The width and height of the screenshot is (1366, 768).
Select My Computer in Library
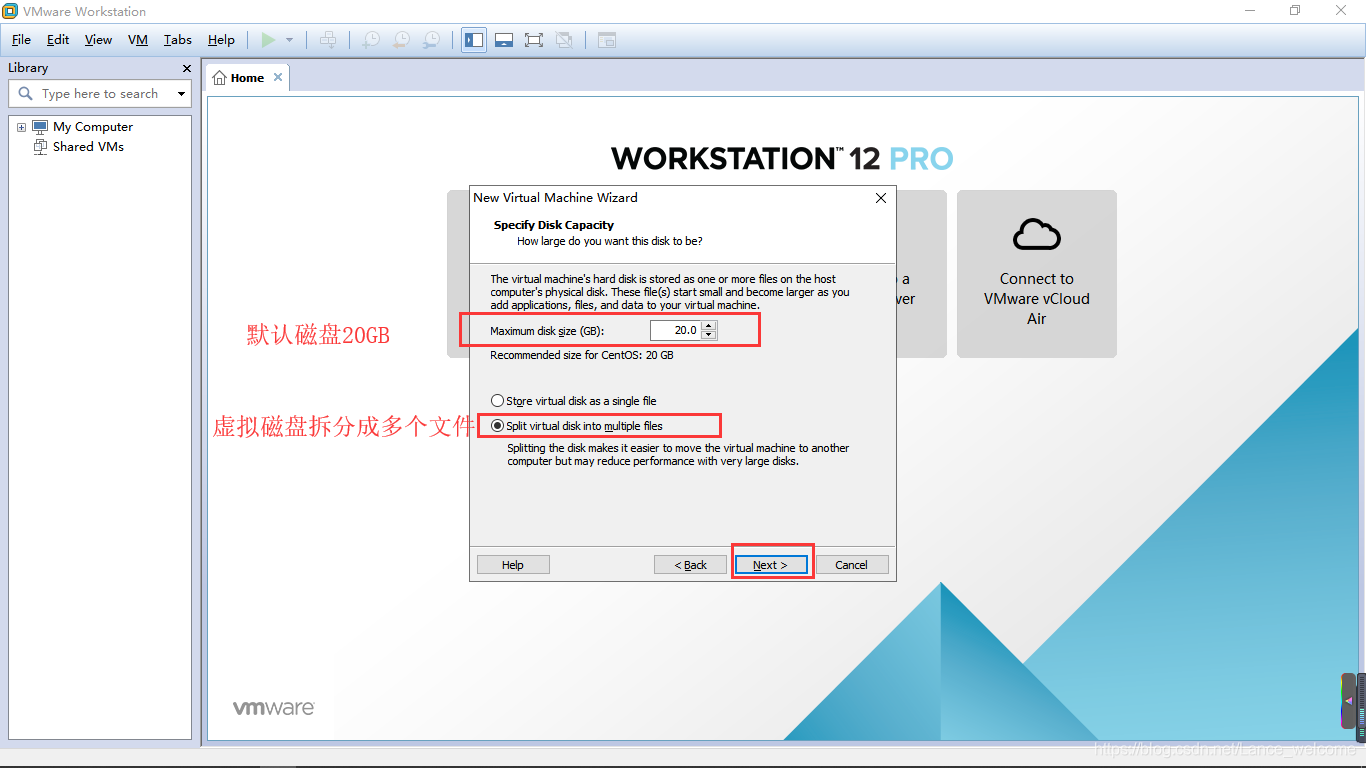[93, 127]
